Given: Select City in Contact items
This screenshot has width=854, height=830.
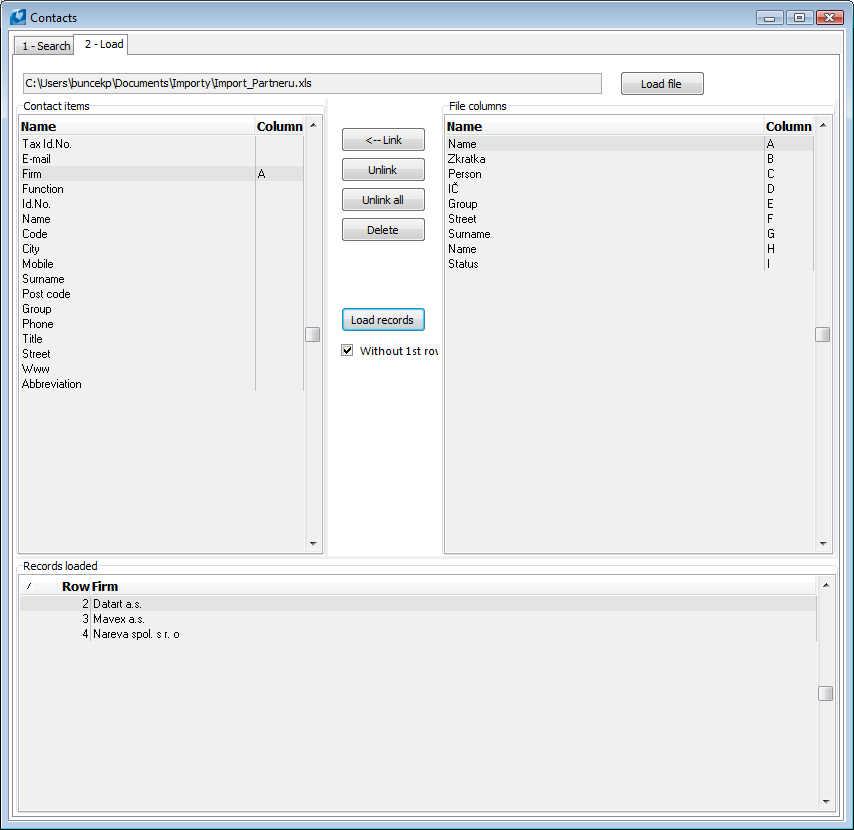Looking at the screenshot, I should point(162,248).
